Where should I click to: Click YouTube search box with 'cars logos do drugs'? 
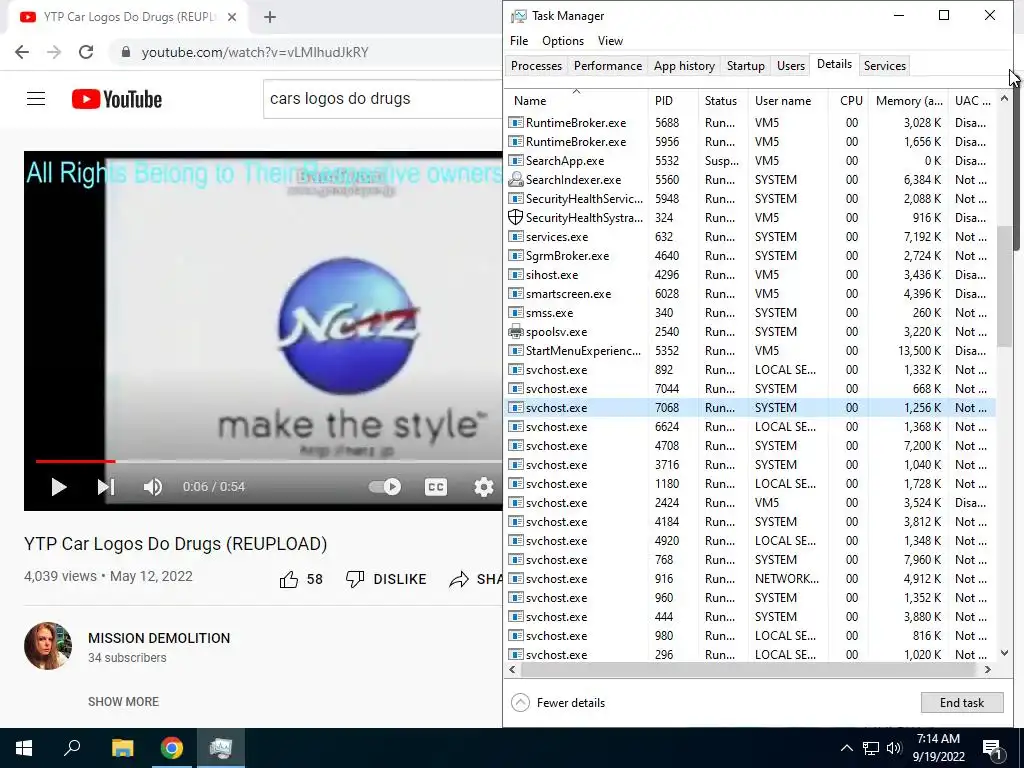383,99
